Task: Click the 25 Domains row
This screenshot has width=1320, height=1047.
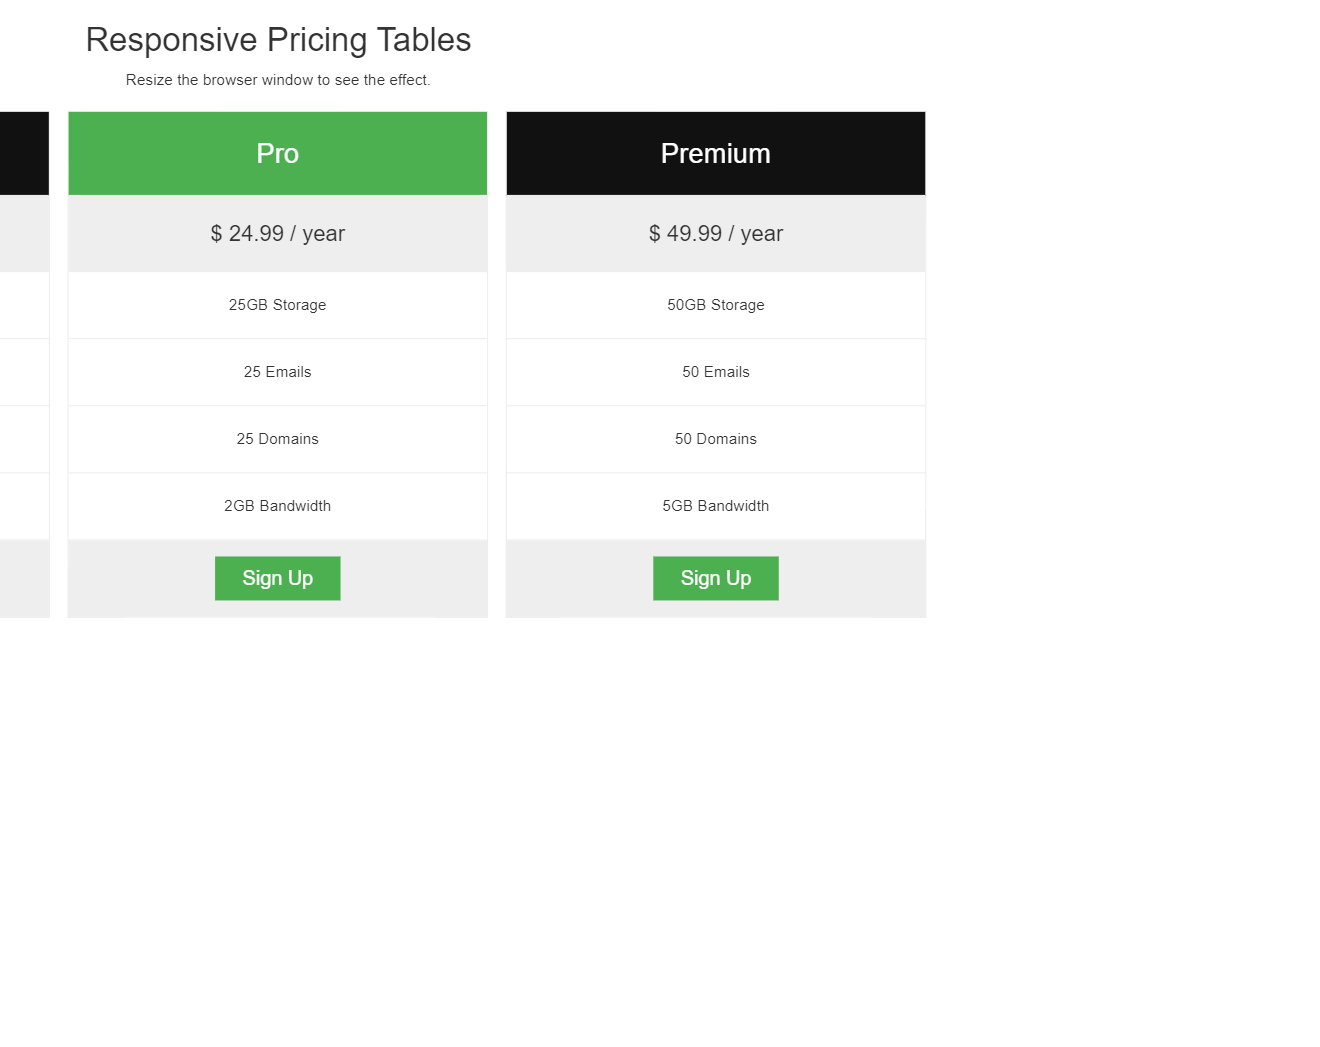Action: [x=277, y=439]
